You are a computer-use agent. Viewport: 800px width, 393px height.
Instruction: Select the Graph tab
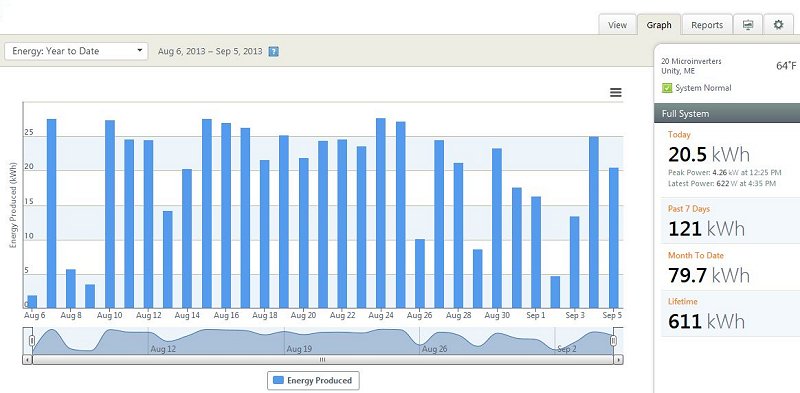point(659,25)
